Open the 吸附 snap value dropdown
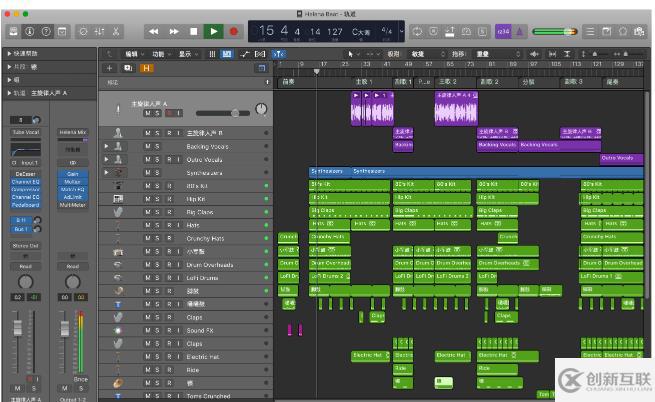The height and width of the screenshot is (402, 655). [x=429, y=54]
